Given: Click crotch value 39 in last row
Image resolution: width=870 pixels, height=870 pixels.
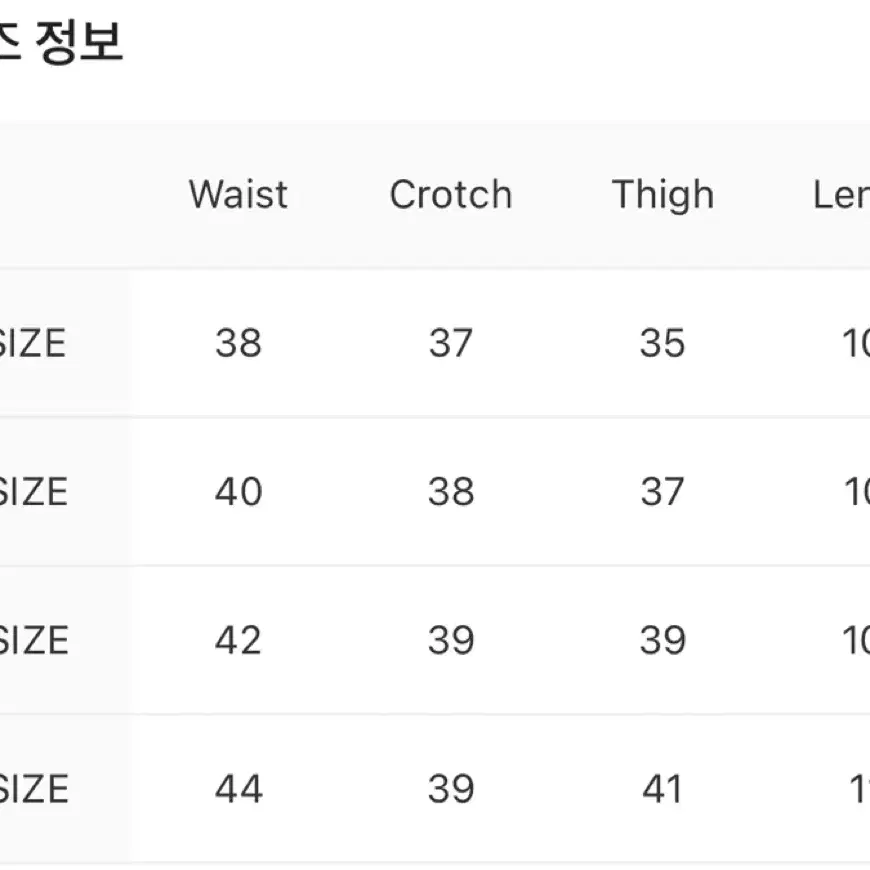Looking at the screenshot, I should [x=451, y=789].
